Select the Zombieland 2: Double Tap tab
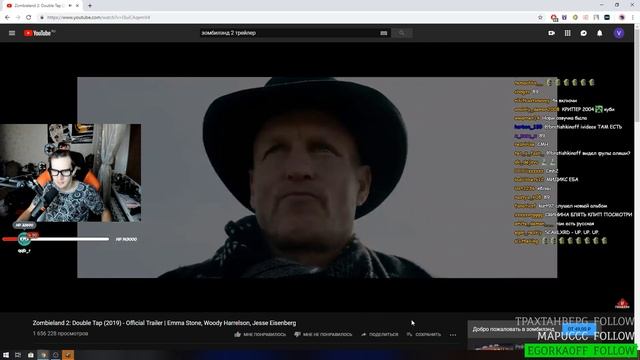The width and height of the screenshot is (640, 360). tap(41, 6)
